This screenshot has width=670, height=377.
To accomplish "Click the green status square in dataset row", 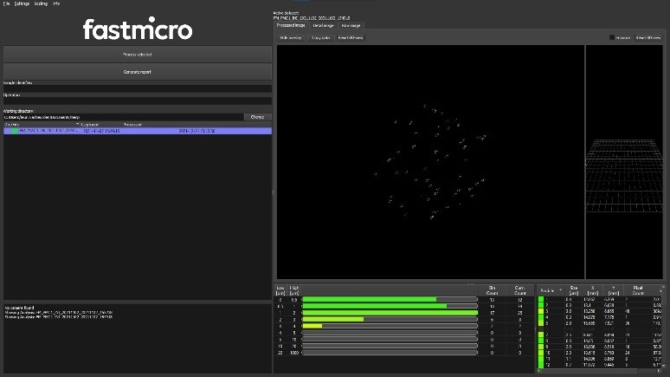I will [x=15, y=131].
